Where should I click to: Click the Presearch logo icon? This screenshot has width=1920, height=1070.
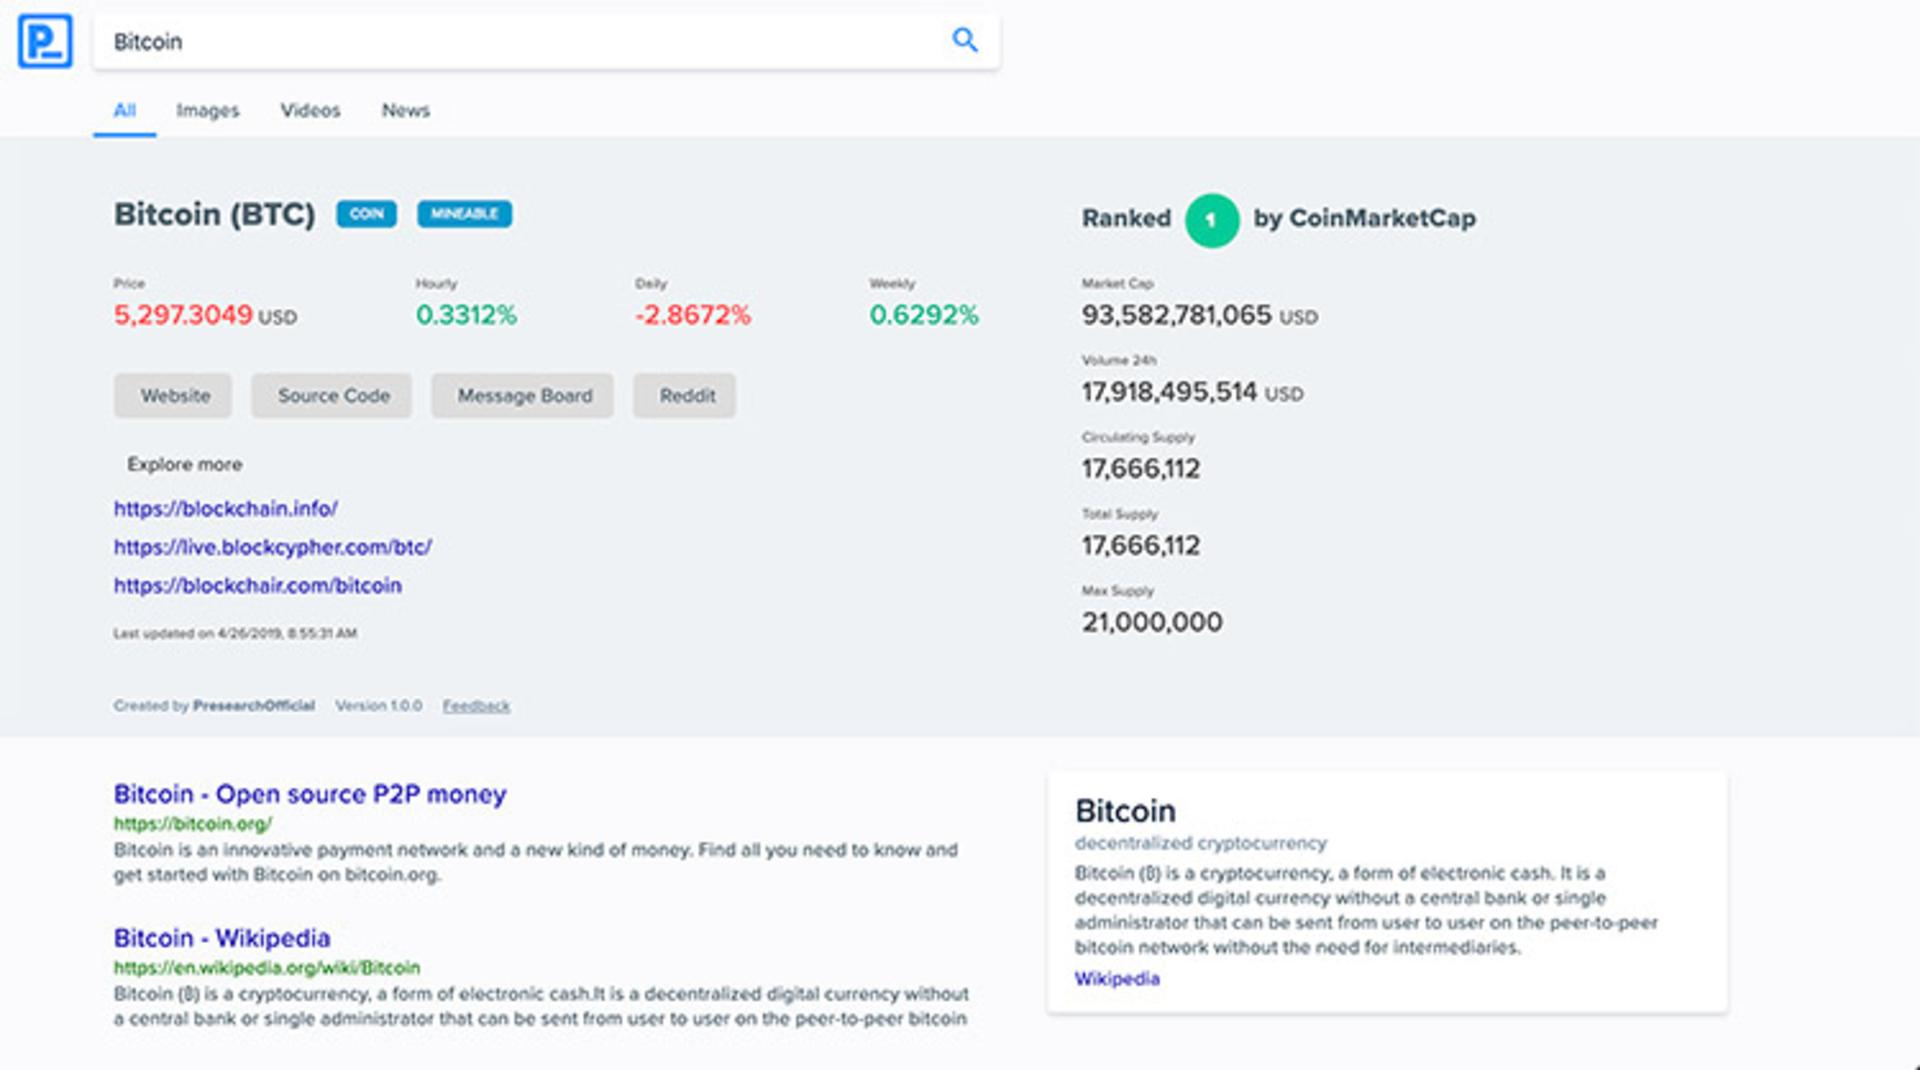tap(45, 41)
